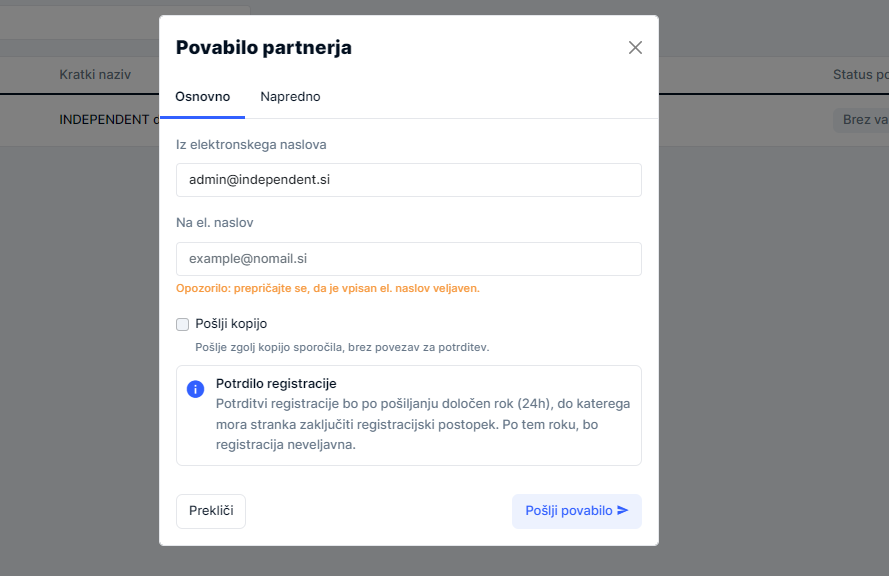The image size is (889, 576).
Task: Click the Pošlji povabilo button text
Action: 568,510
